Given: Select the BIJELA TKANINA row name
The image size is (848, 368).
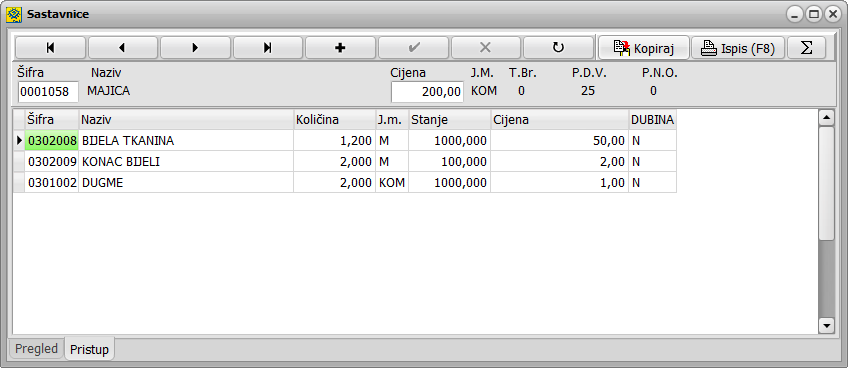Looking at the screenshot, I should [186, 141].
